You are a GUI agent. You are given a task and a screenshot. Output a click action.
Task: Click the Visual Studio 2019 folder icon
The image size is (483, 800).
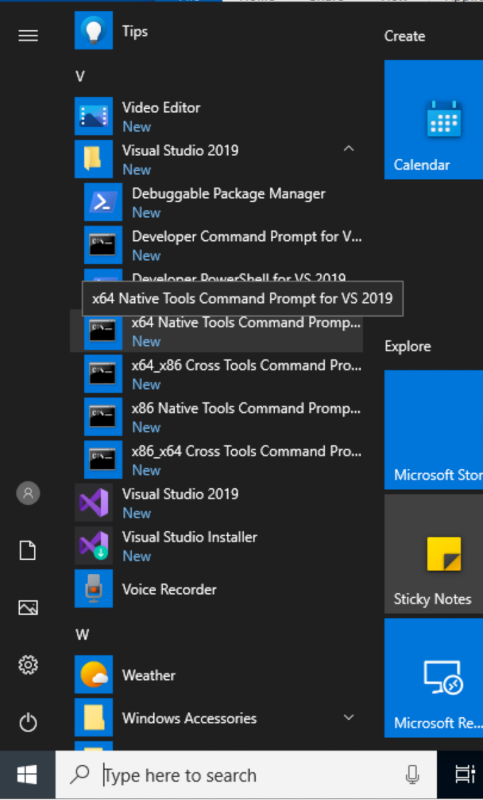[x=94, y=159]
